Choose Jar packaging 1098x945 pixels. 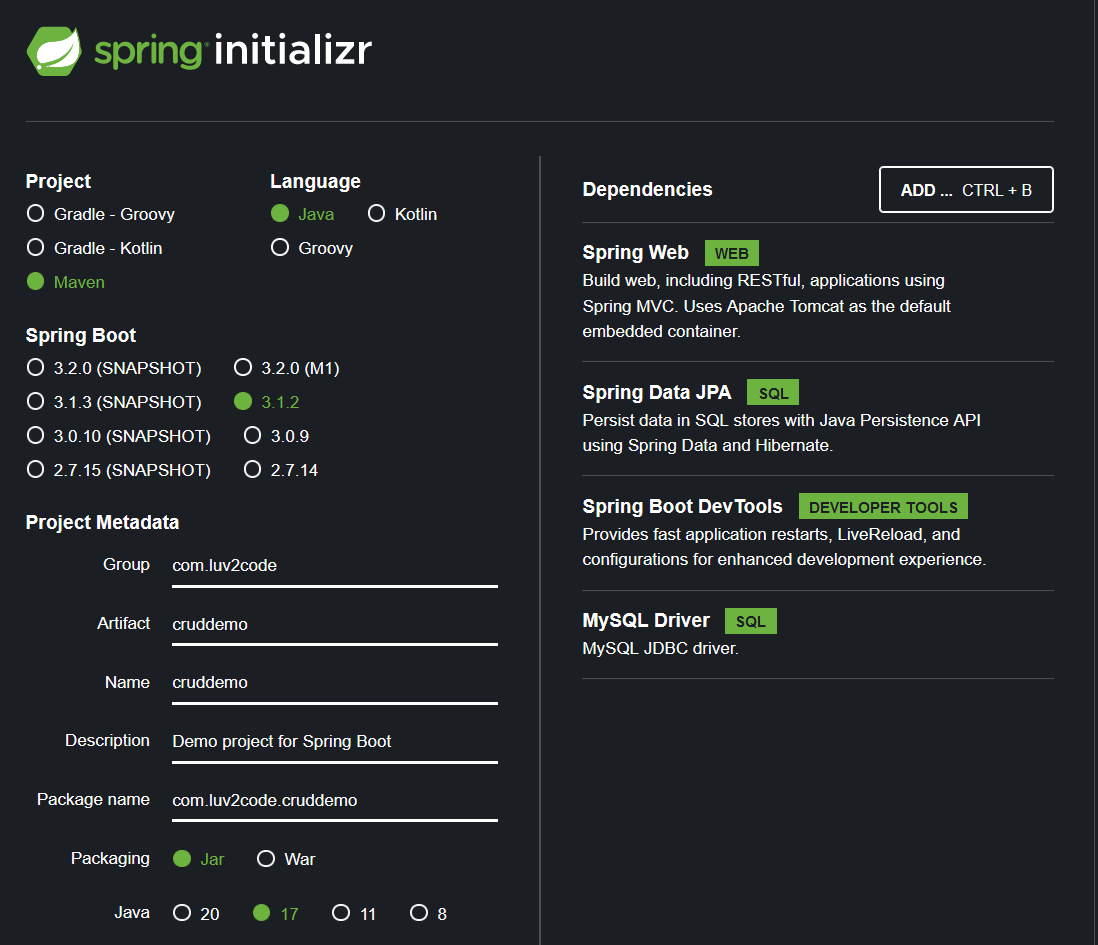[x=198, y=859]
